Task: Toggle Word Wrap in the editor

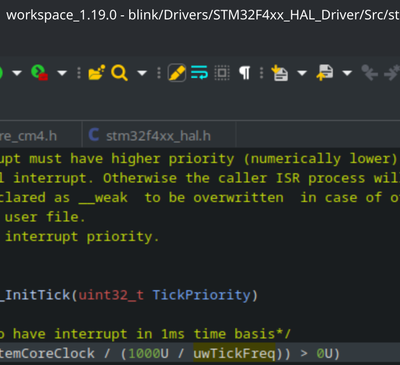Action: click(199, 73)
